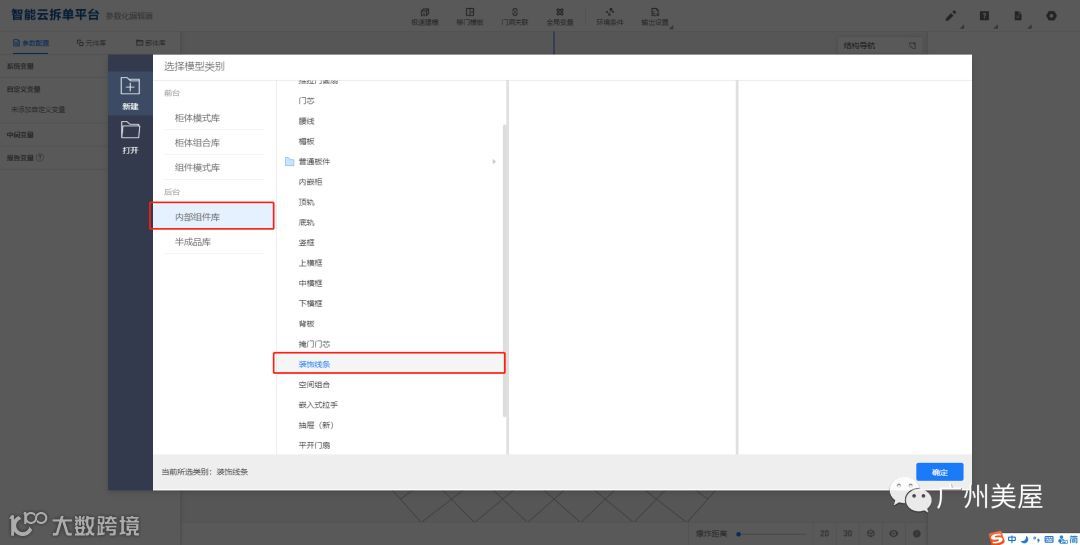Click the 全局变量 toolbar icon
Image resolution: width=1080 pixels, height=545 pixels.
560,12
